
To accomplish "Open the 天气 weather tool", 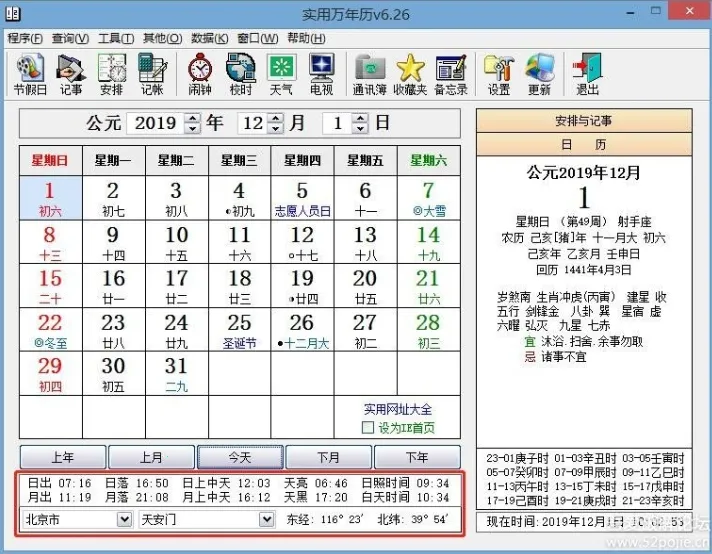I will pos(281,74).
